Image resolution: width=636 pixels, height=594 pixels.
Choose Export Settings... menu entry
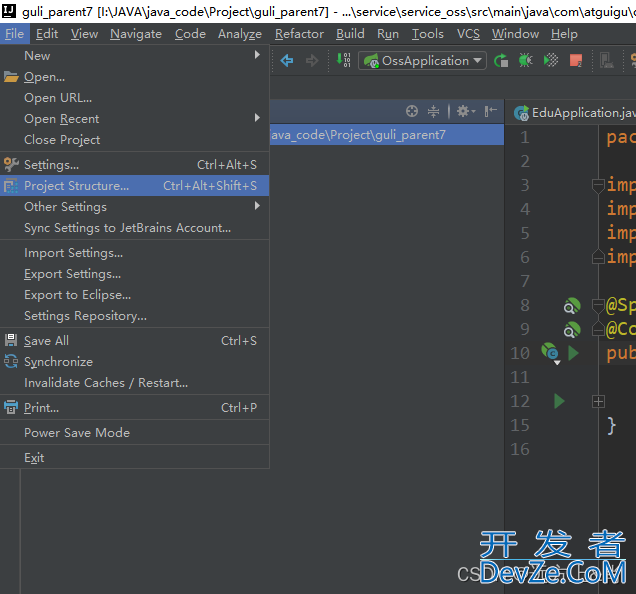135,274
